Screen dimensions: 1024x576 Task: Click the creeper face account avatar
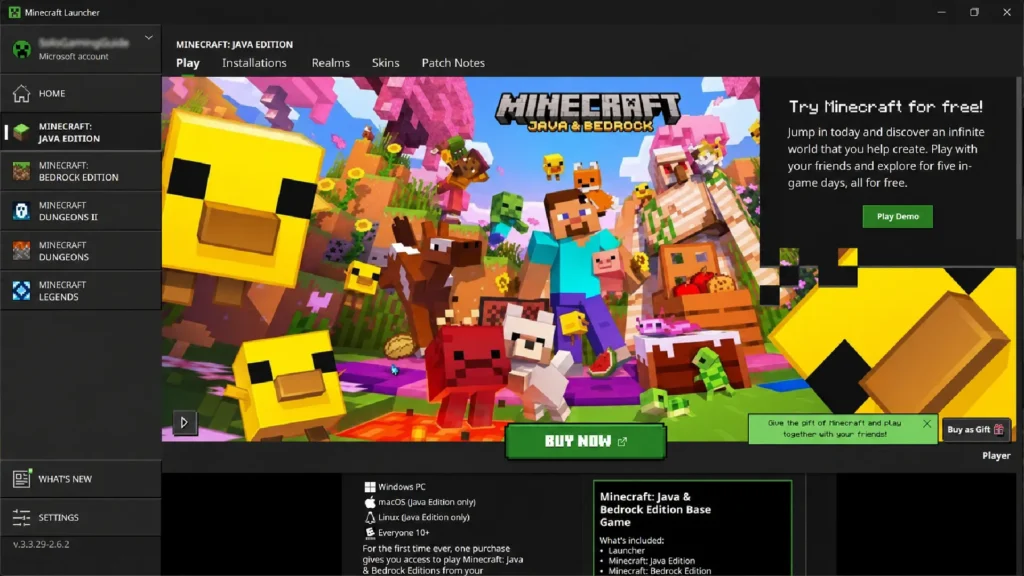pyautogui.click(x=22, y=49)
